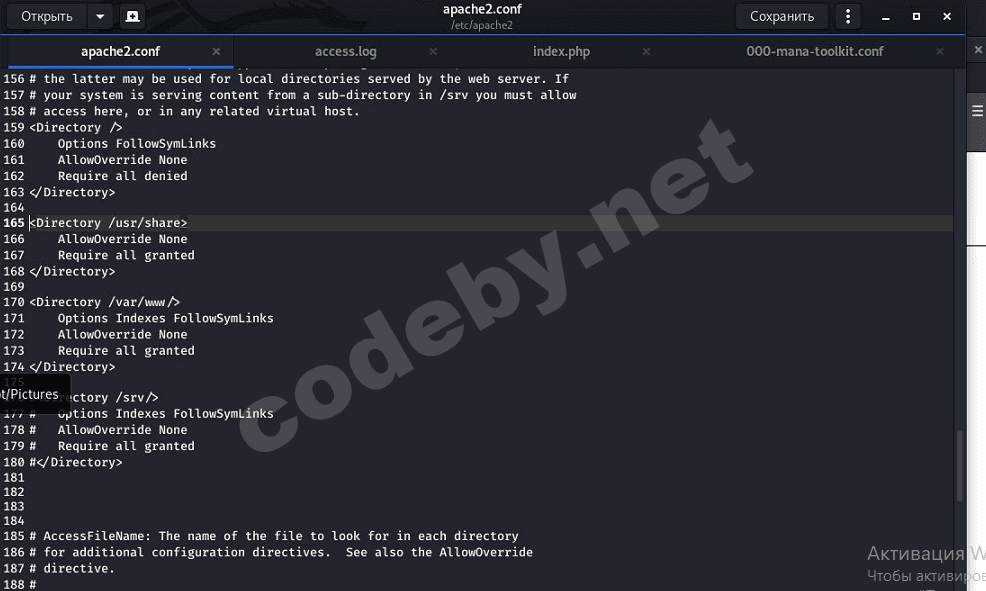The image size is (986, 591).
Task: Click '</Directory>' on line 174
Action: click(72, 367)
